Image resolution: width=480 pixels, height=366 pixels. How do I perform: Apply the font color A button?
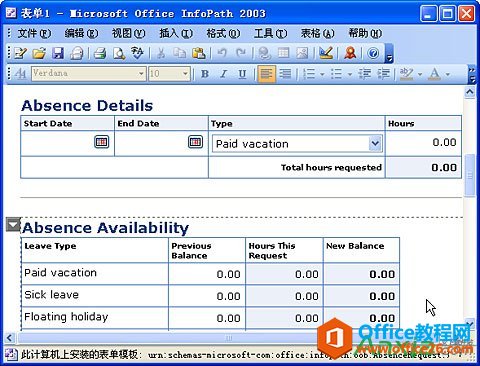click(x=435, y=74)
